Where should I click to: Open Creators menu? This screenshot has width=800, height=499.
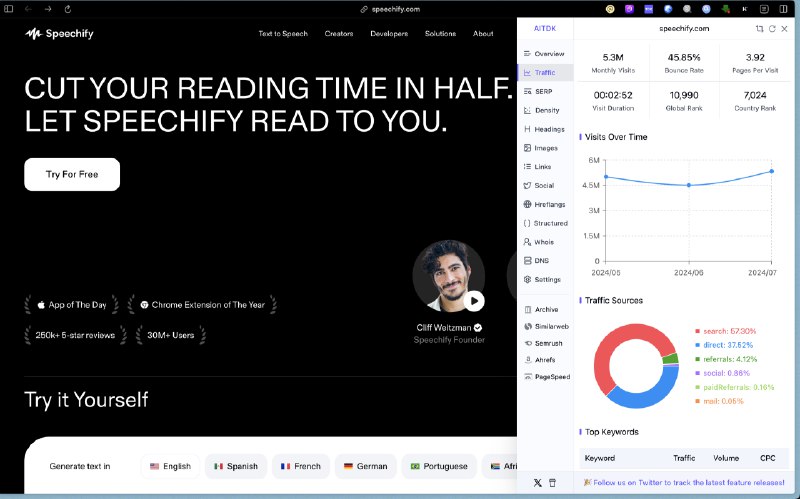(339, 34)
